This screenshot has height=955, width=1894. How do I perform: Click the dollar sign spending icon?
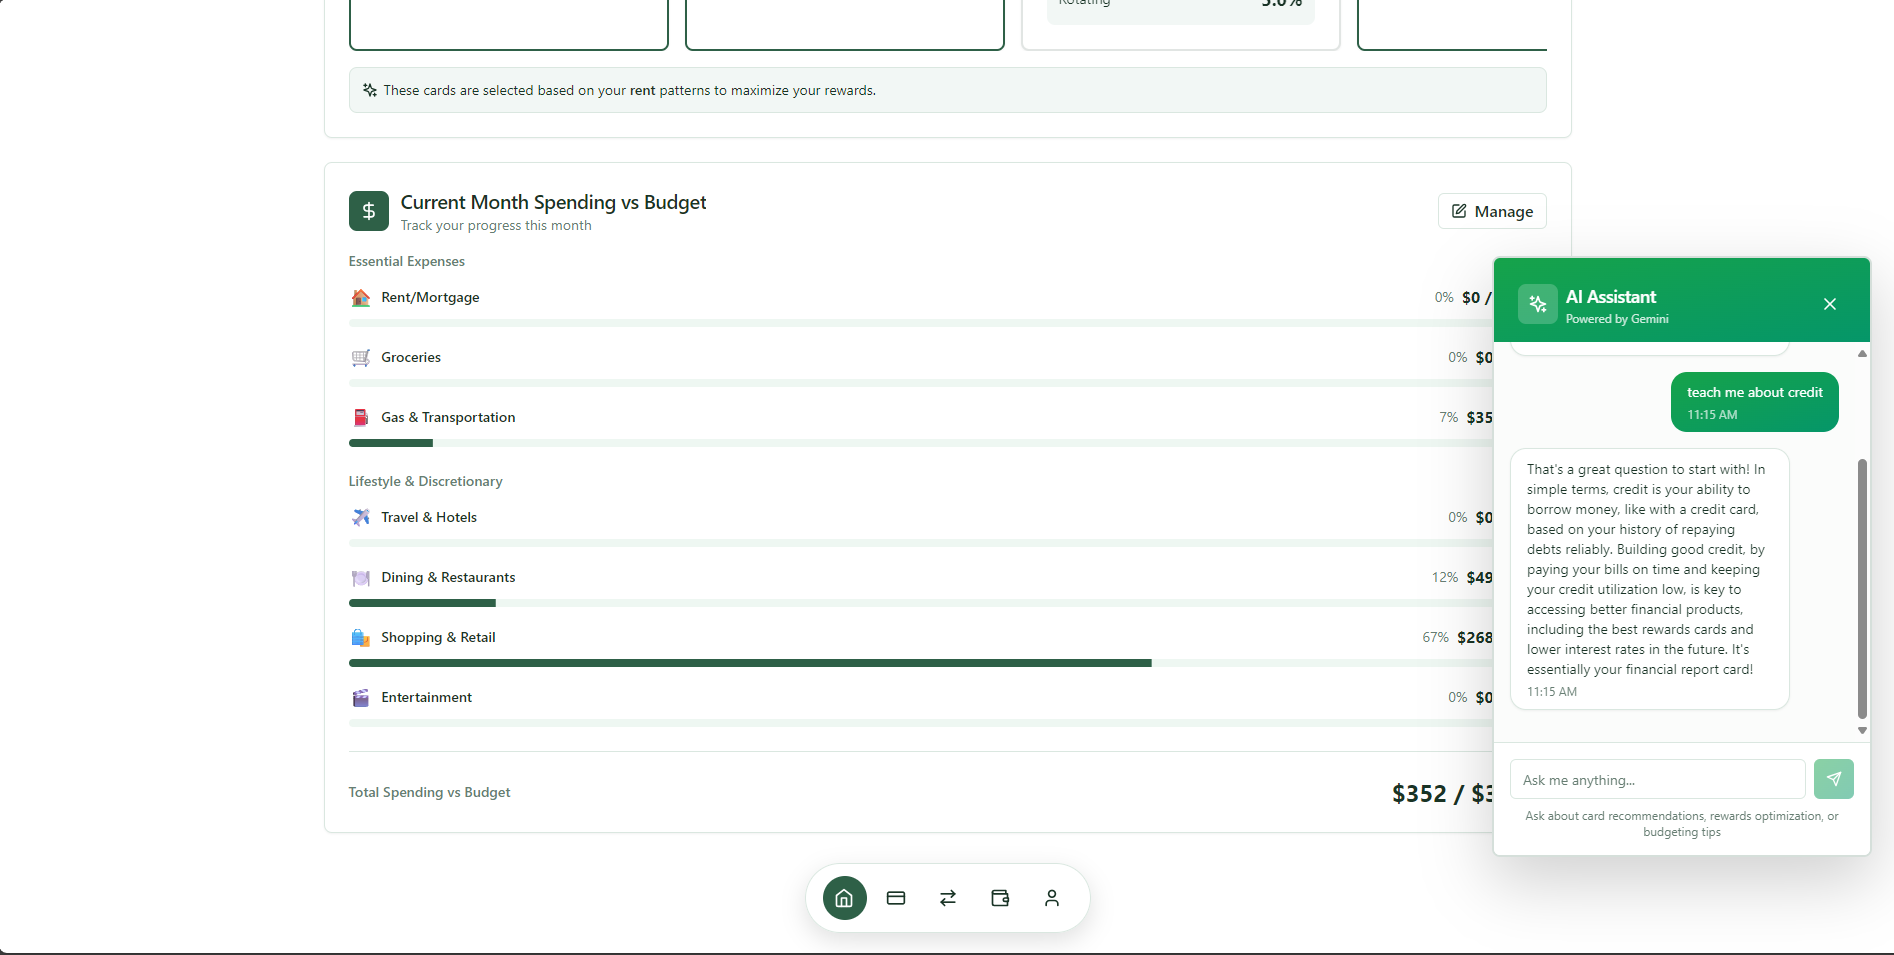(x=369, y=211)
